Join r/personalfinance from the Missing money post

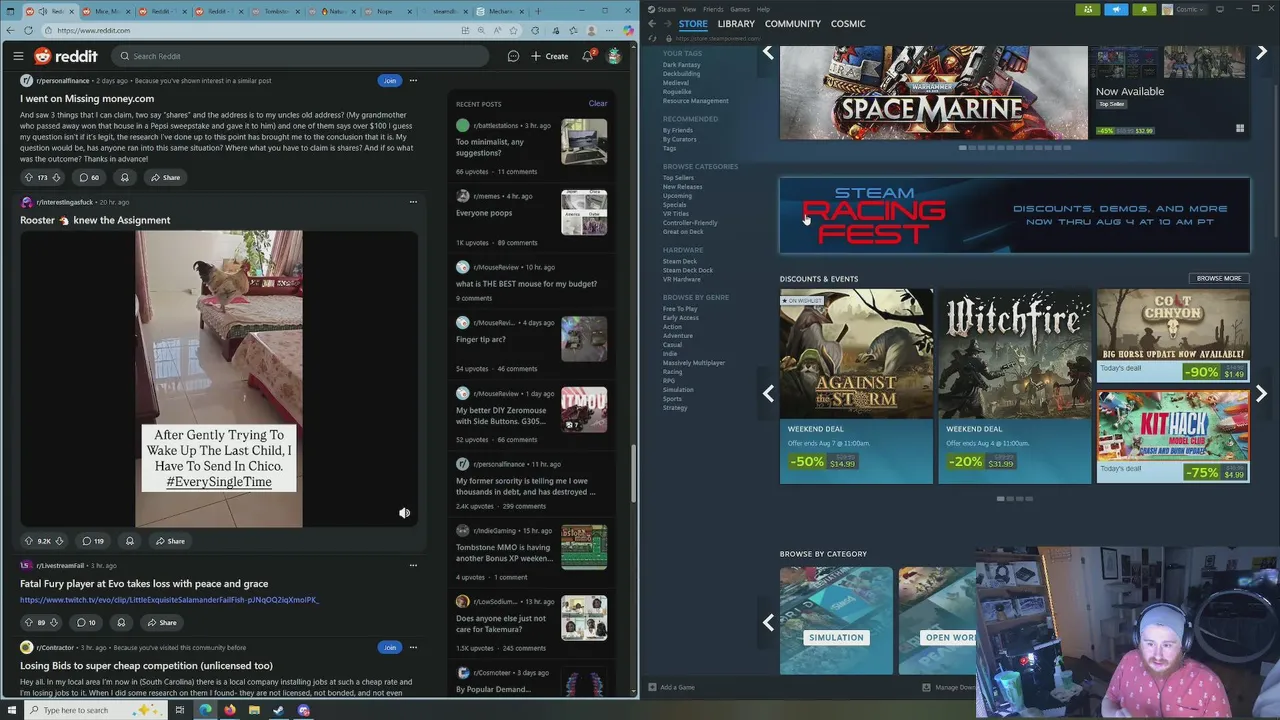point(389,80)
